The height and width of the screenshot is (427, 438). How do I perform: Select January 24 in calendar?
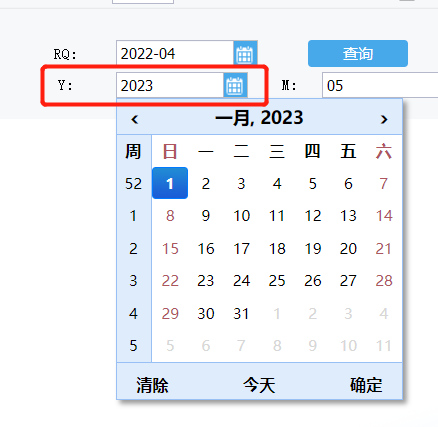(x=241, y=281)
